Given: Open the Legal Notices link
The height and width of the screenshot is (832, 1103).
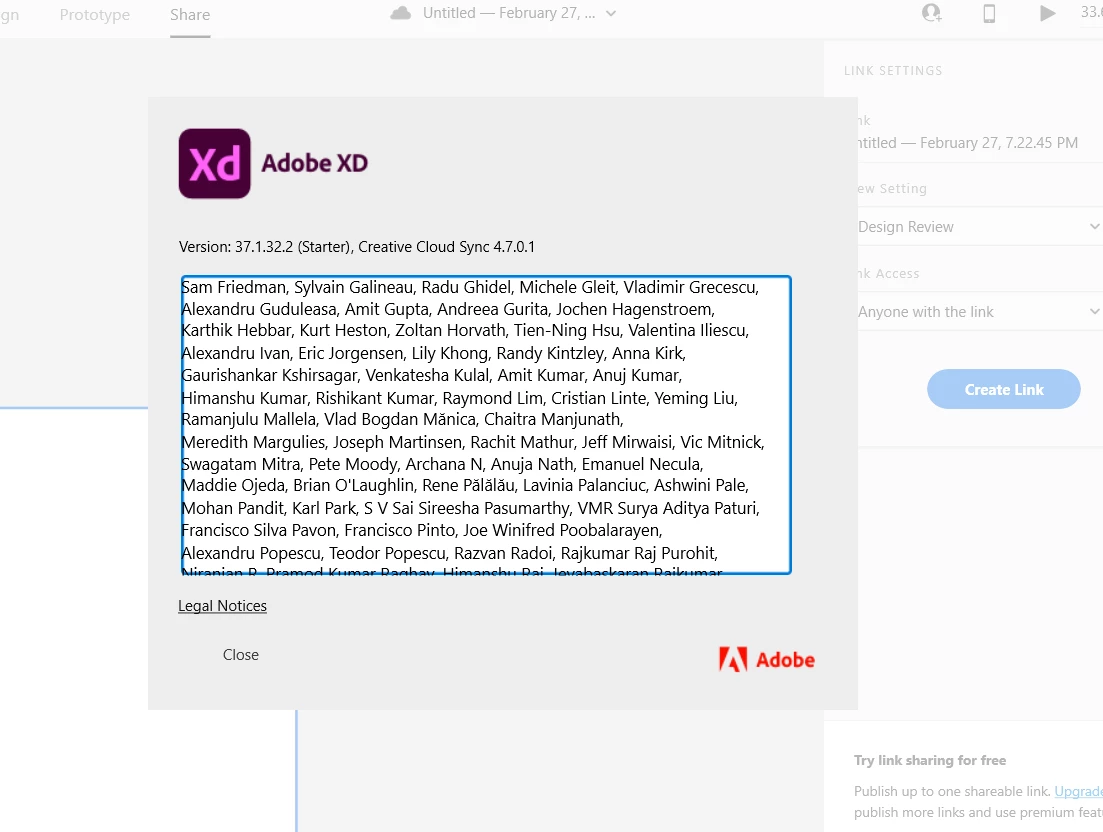Looking at the screenshot, I should 222,606.
